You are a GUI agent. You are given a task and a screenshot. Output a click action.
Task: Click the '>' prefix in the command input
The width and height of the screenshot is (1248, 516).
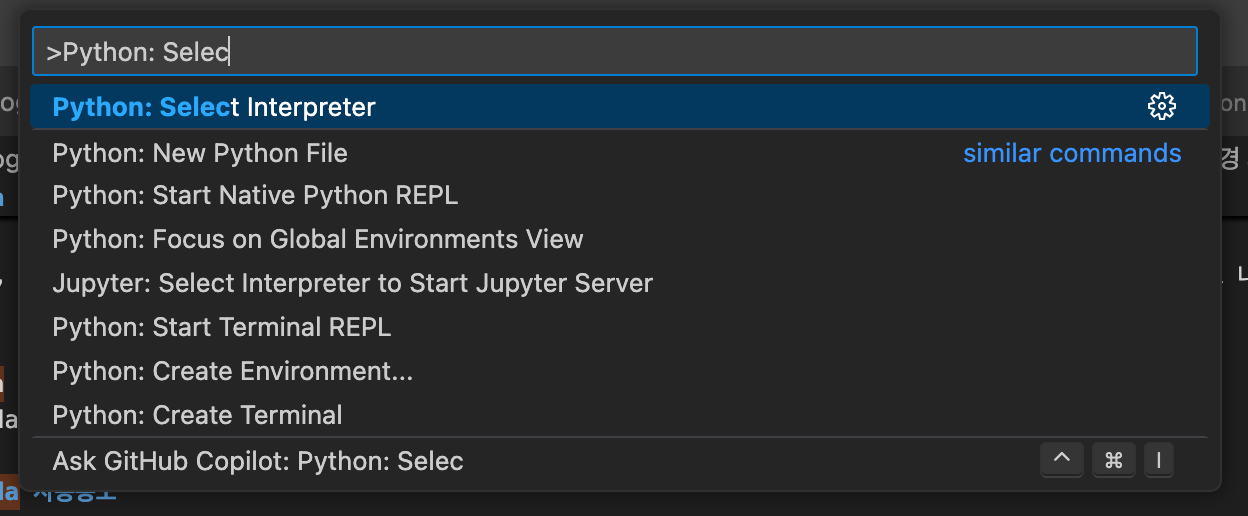pos(53,52)
